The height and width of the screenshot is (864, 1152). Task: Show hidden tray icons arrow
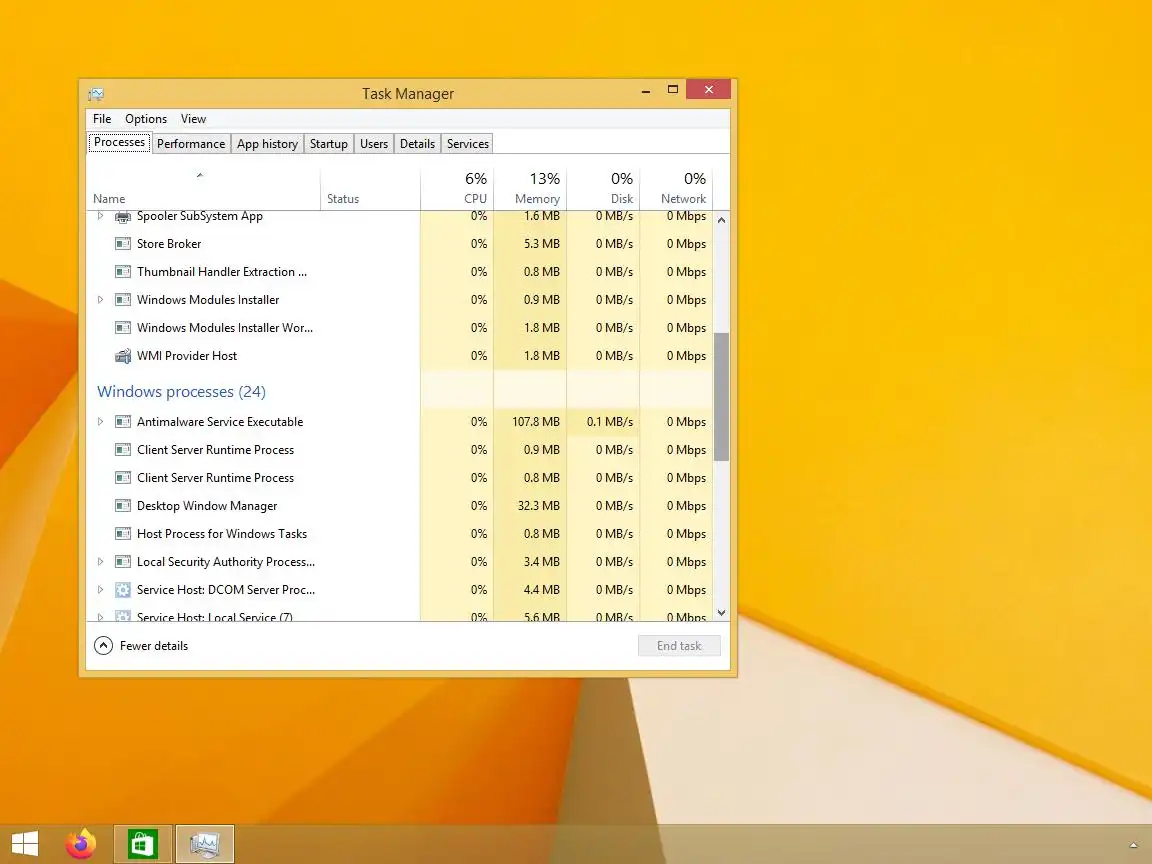click(1134, 846)
